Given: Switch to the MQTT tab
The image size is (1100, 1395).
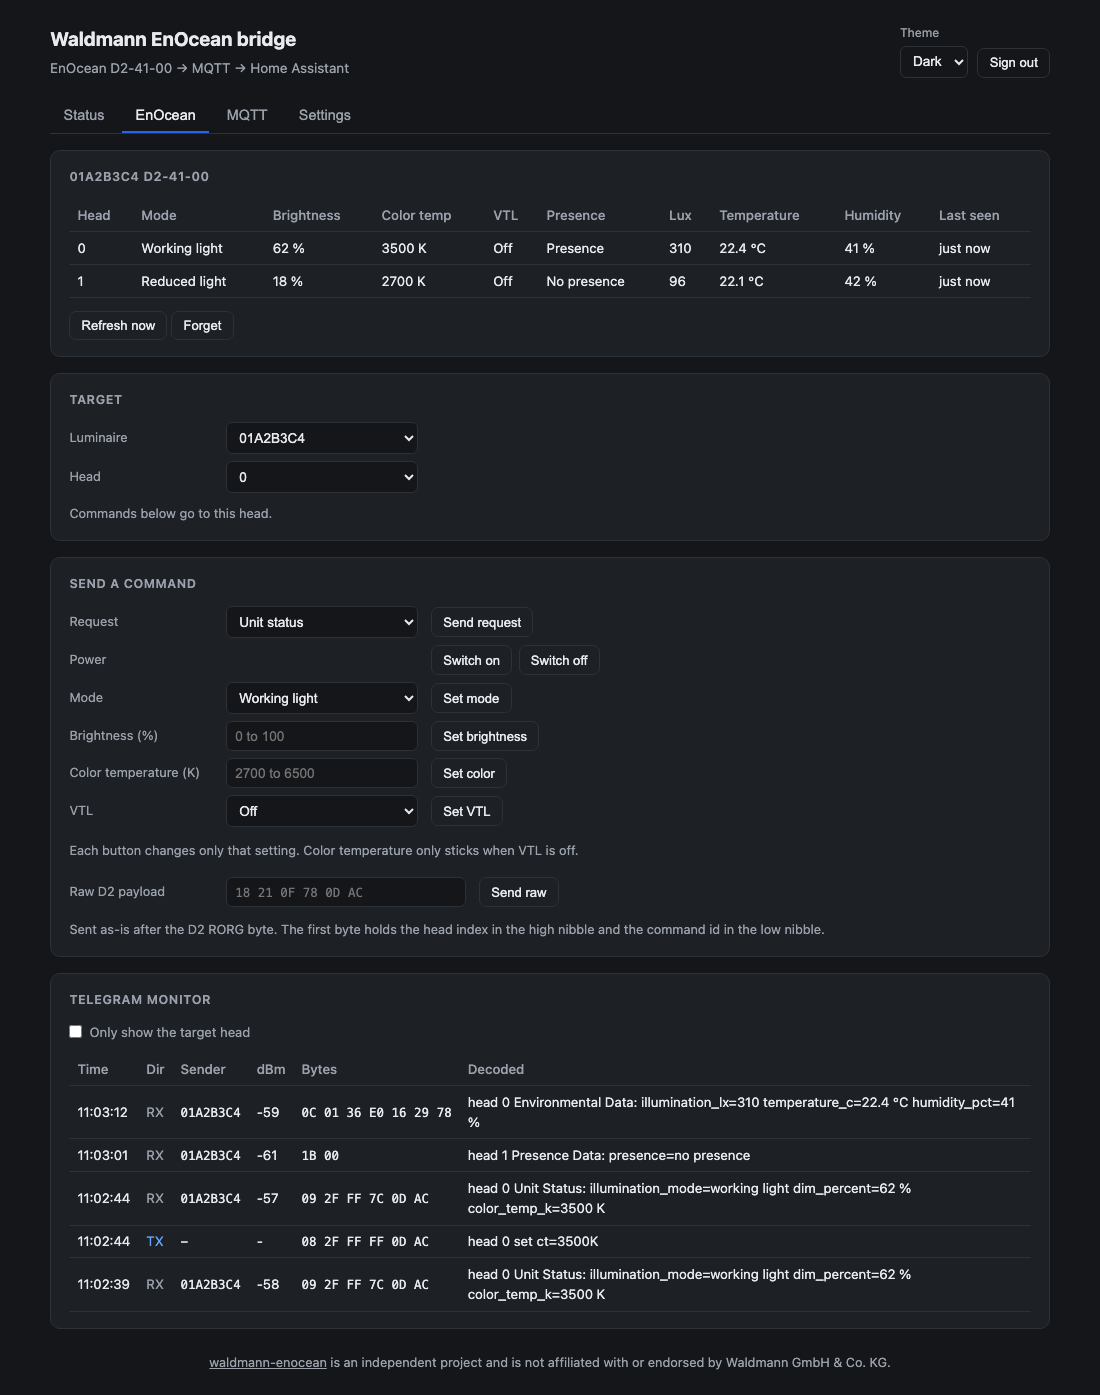Looking at the screenshot, I should coord(247,115).
